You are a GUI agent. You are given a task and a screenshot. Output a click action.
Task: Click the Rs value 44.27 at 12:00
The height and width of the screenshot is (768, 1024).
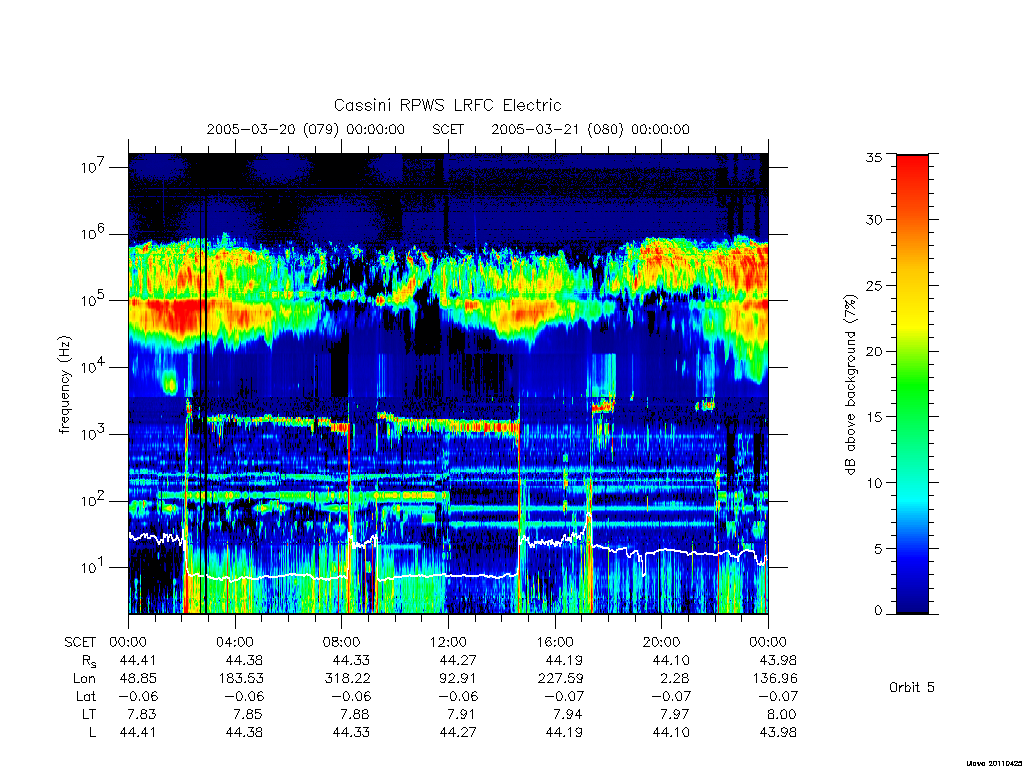coord(457,660)
